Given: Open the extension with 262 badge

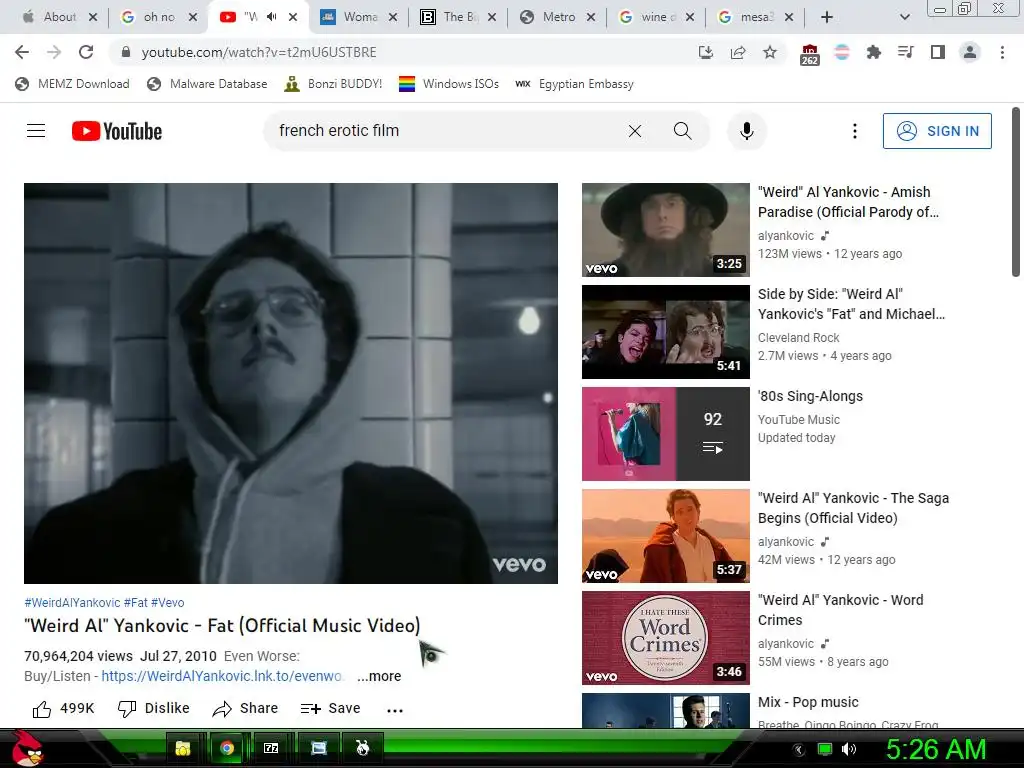Looking at the screenshot, I should pos(810,54).
